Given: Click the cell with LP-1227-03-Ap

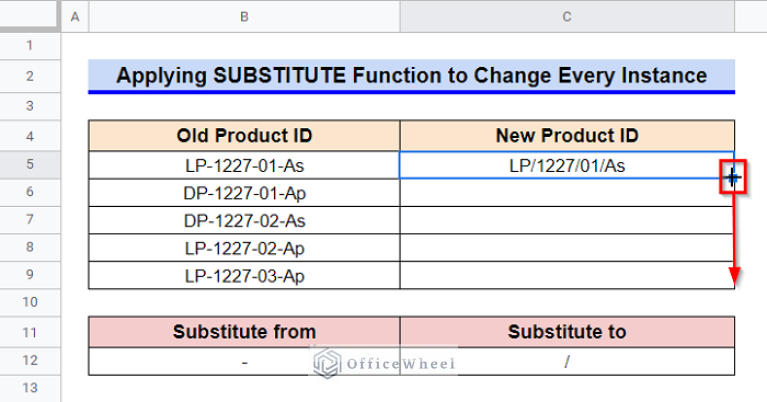Looking at the screenshot, I should [x=244, y=275].
